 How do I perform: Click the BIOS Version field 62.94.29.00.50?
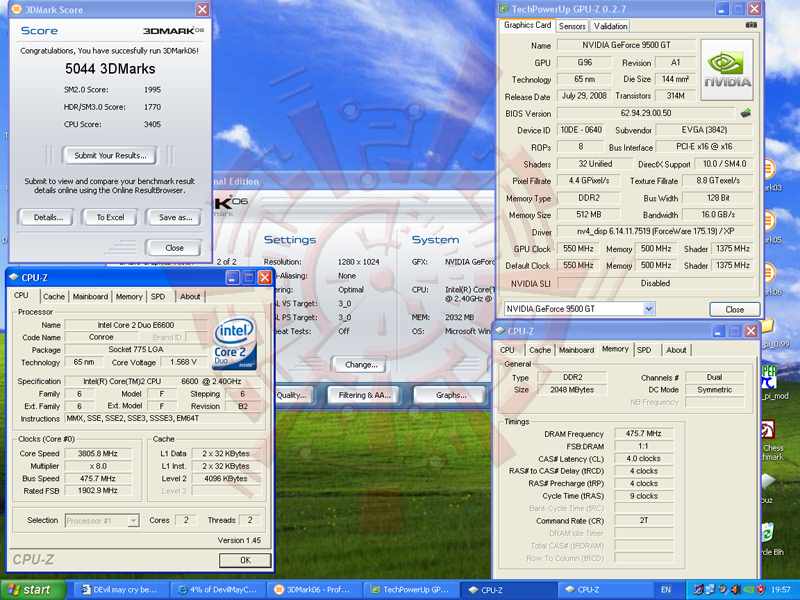coord(646,113)
